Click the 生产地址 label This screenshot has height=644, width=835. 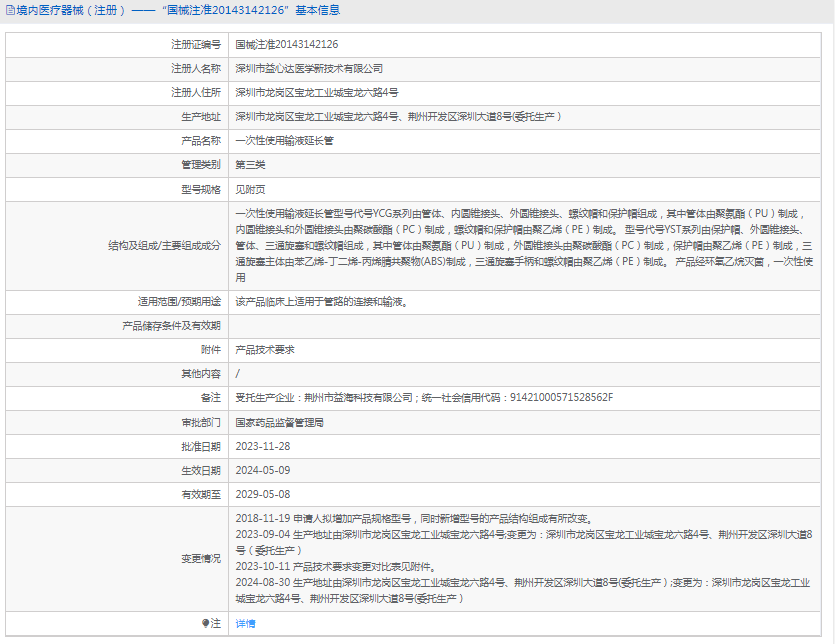click(201, 117)
